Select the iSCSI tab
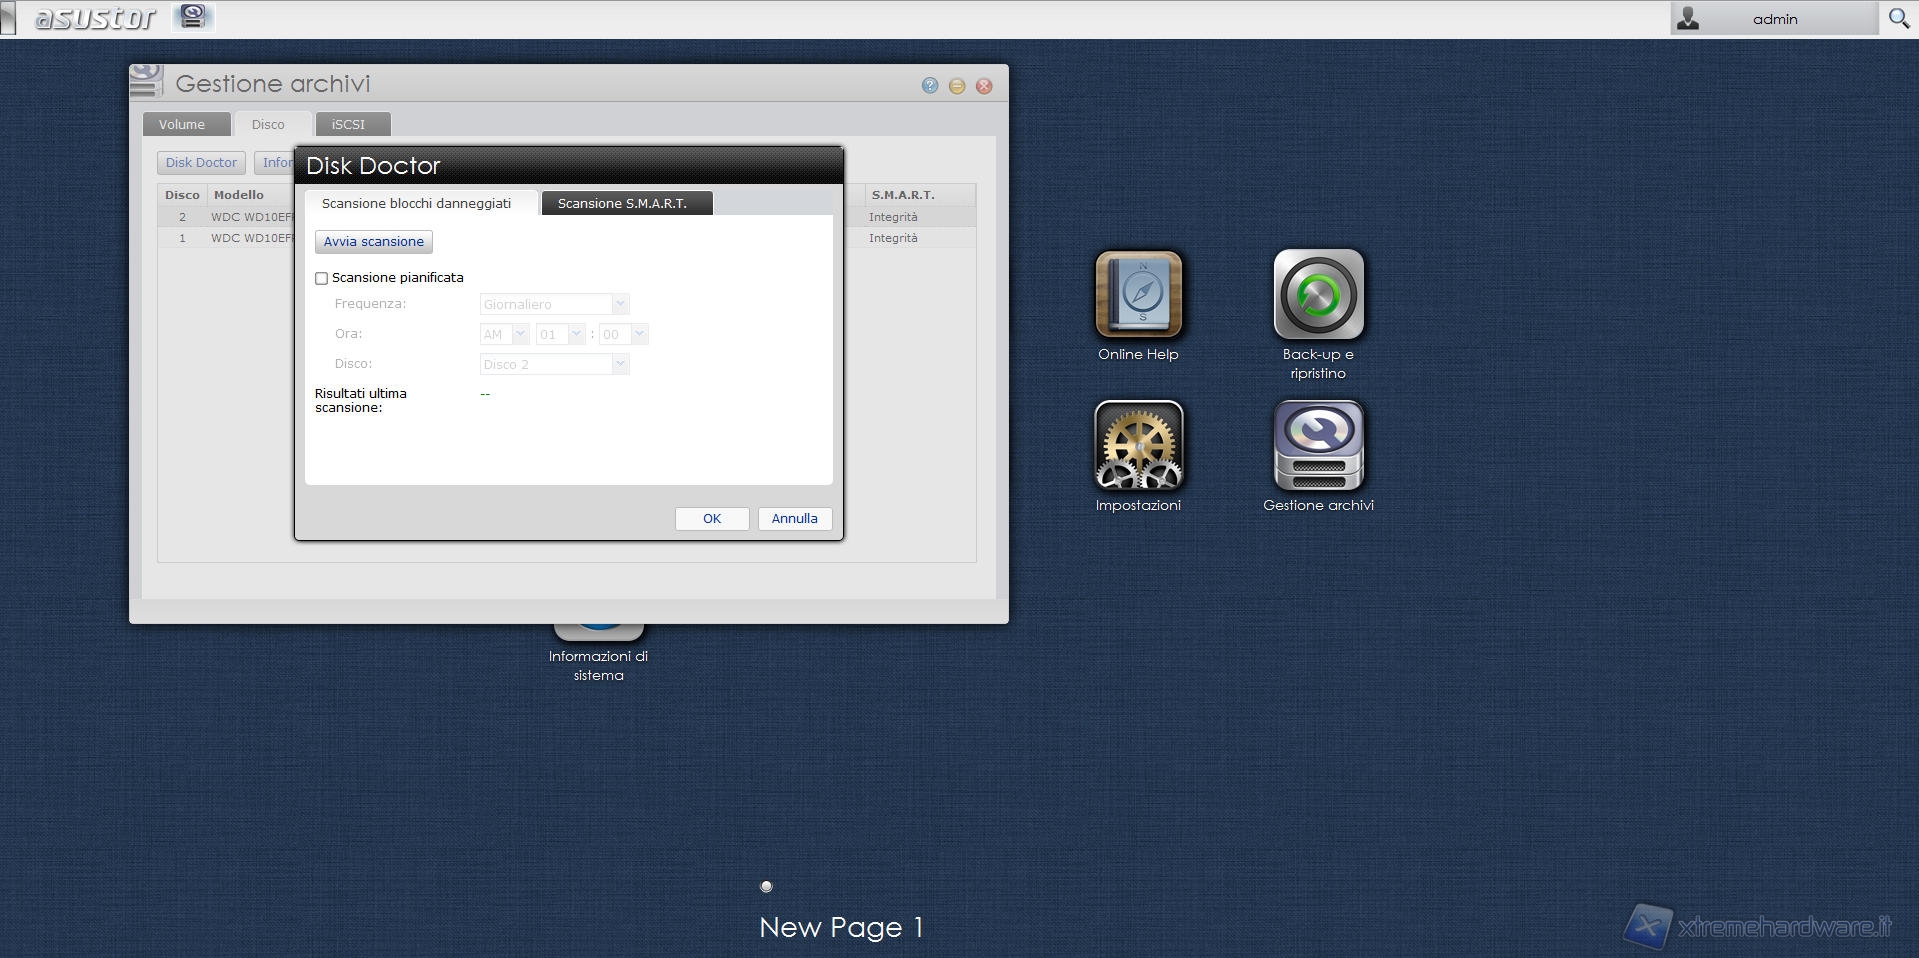 tap(348, 124)
